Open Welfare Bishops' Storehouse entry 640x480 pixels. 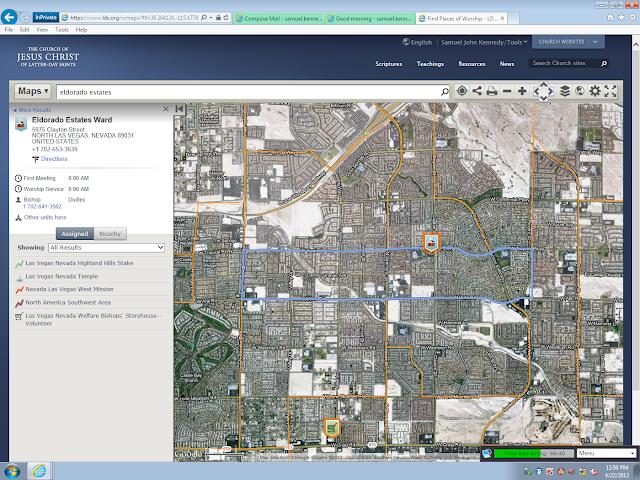click(x=93, y=319)
